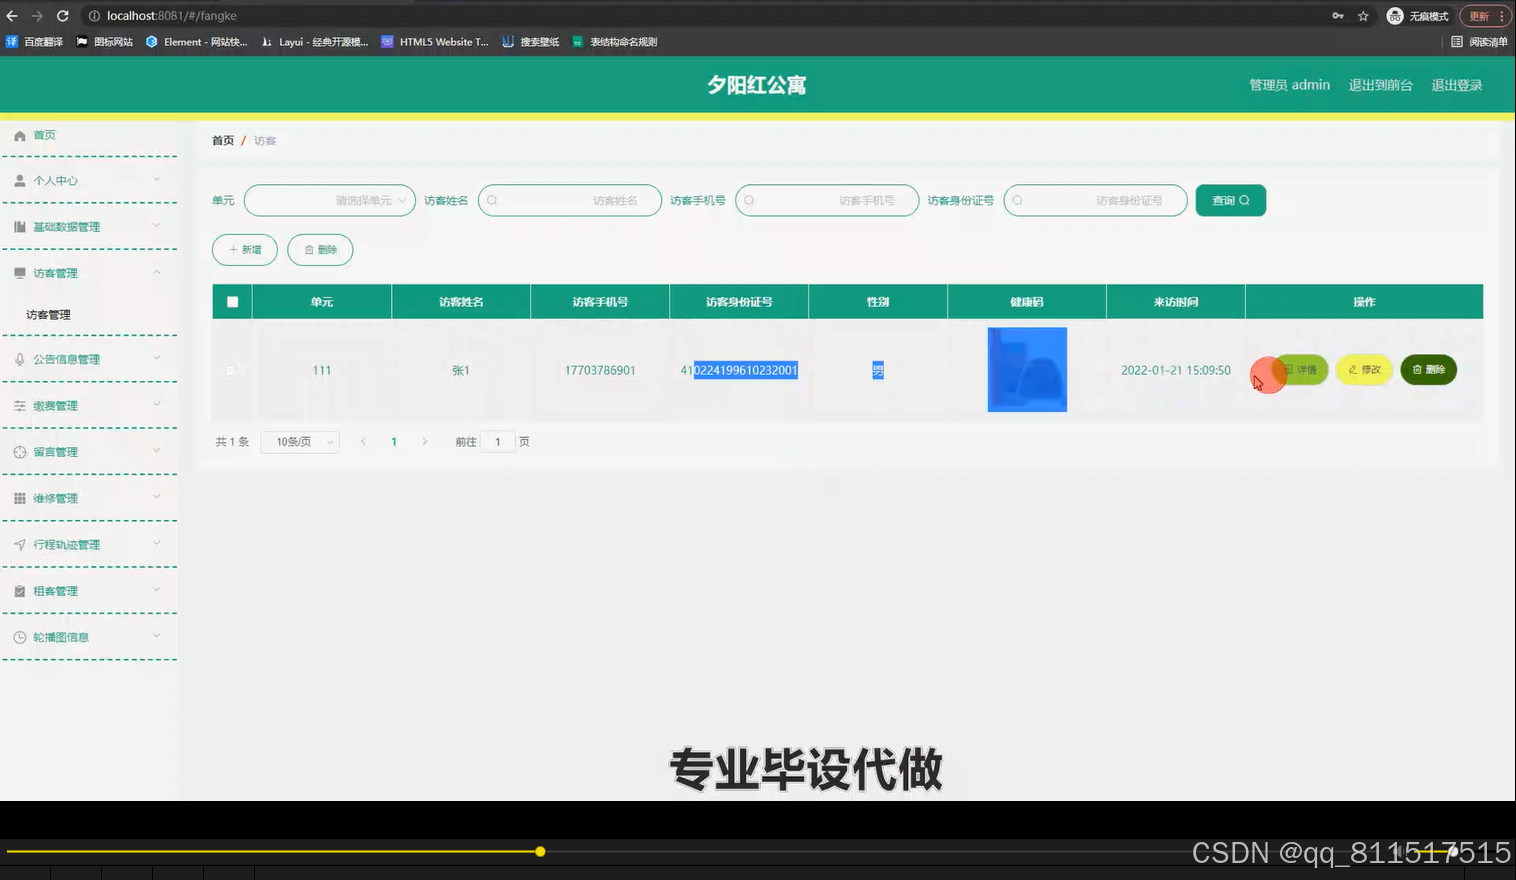Click the 轮播图信息 clock icon
The height and width of the screenshot is (880, 1516).
click(x=20, y=637)
